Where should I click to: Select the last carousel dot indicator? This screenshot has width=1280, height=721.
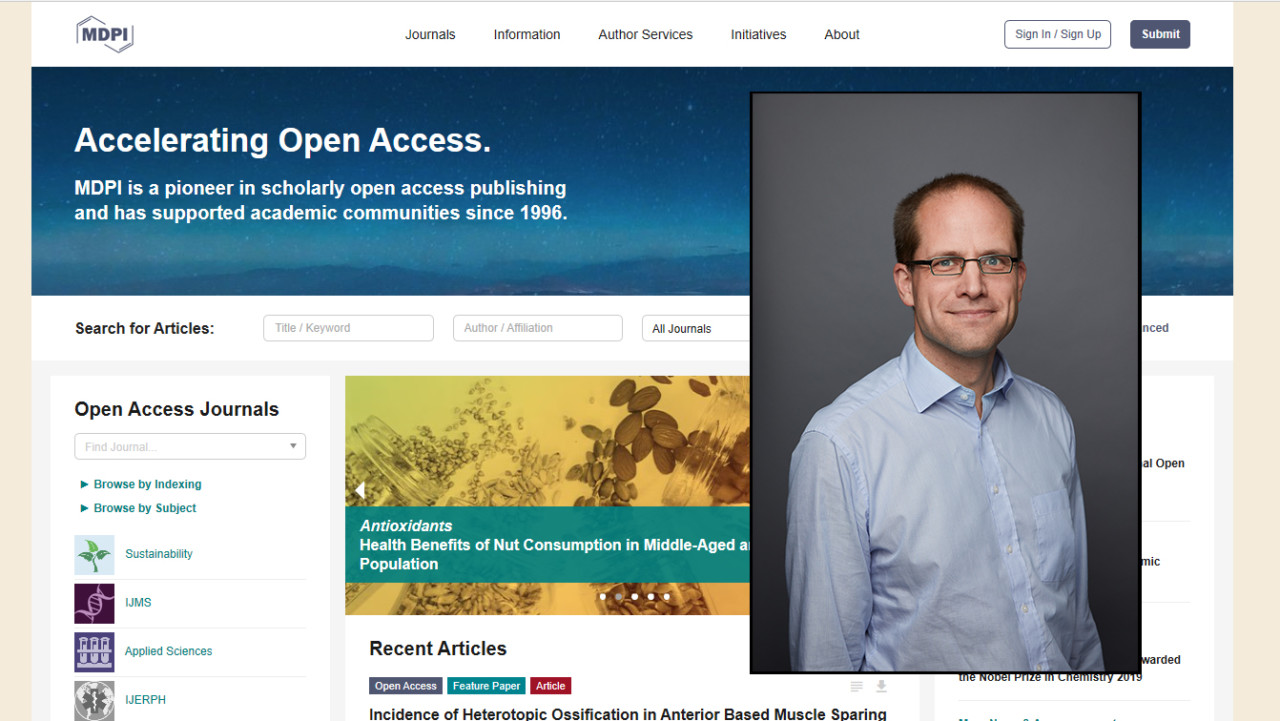pyautogui.click(x=666, y=597)
